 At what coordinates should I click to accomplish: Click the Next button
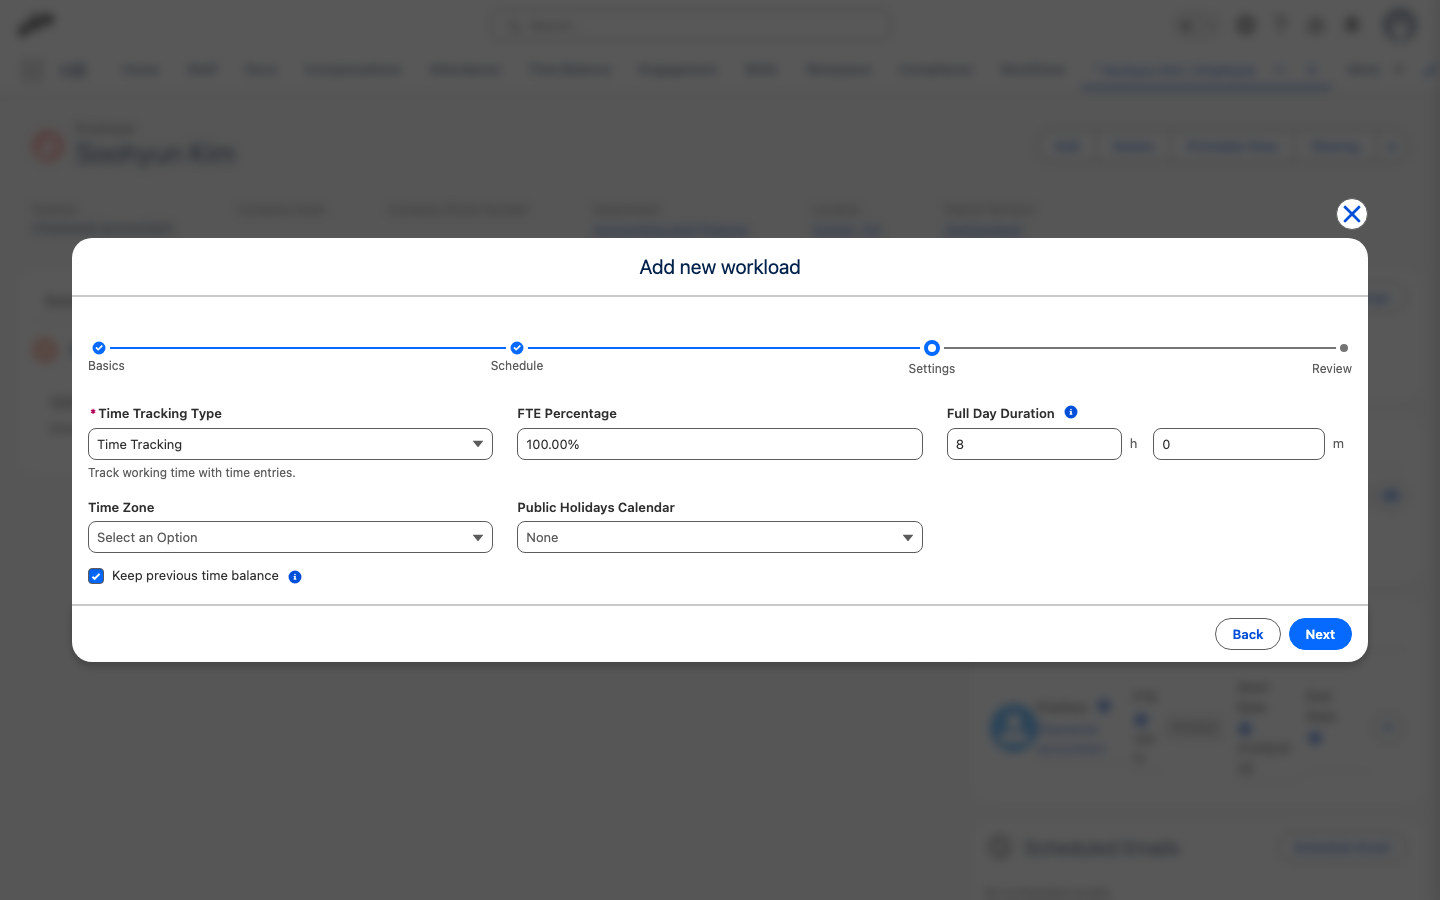coord(1320,634)
